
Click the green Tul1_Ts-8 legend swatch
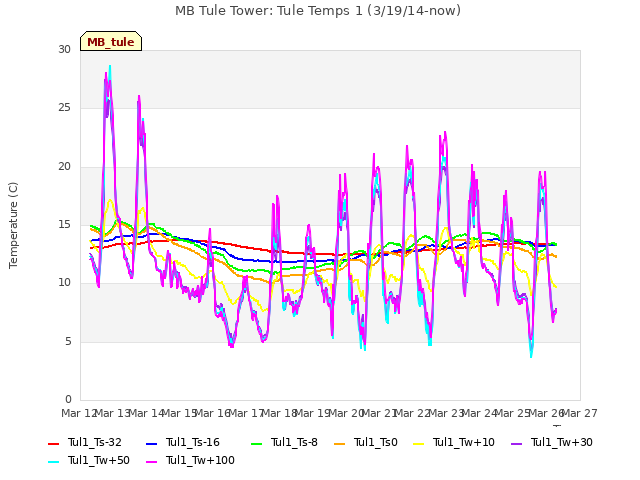pyautogui.click(x=256, y=443)
